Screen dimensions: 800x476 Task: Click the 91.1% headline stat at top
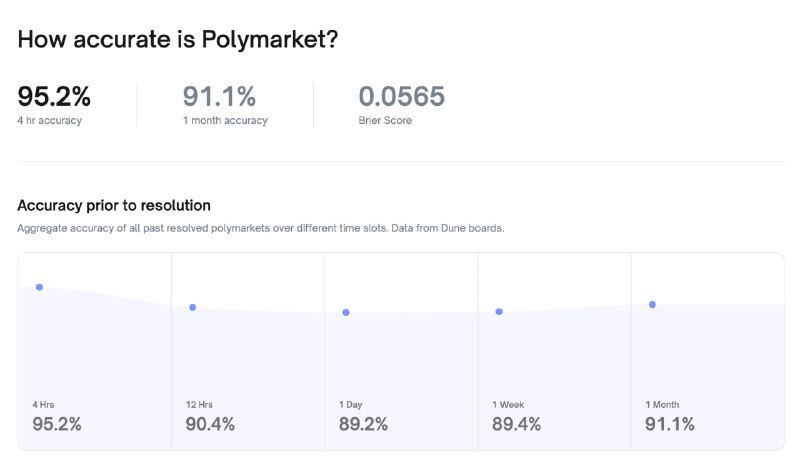click(219, 97)
